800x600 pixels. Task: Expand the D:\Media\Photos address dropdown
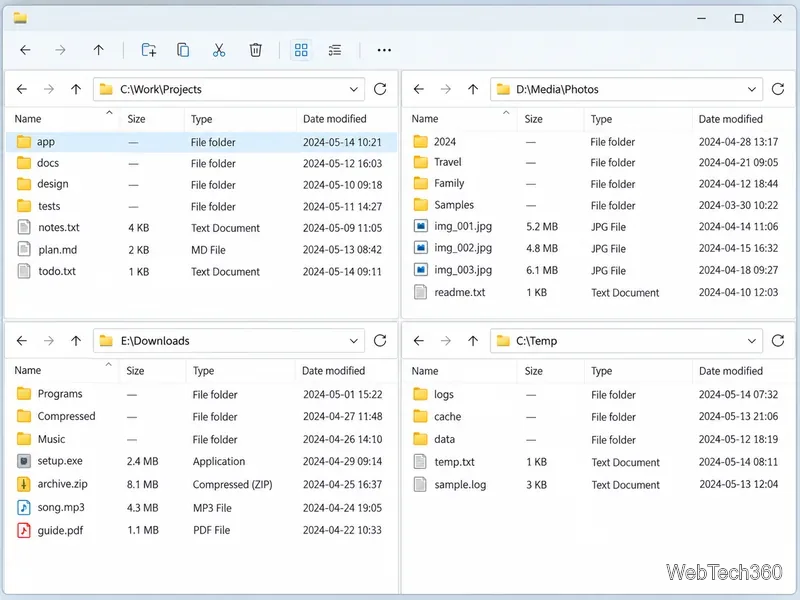(752, 89)
